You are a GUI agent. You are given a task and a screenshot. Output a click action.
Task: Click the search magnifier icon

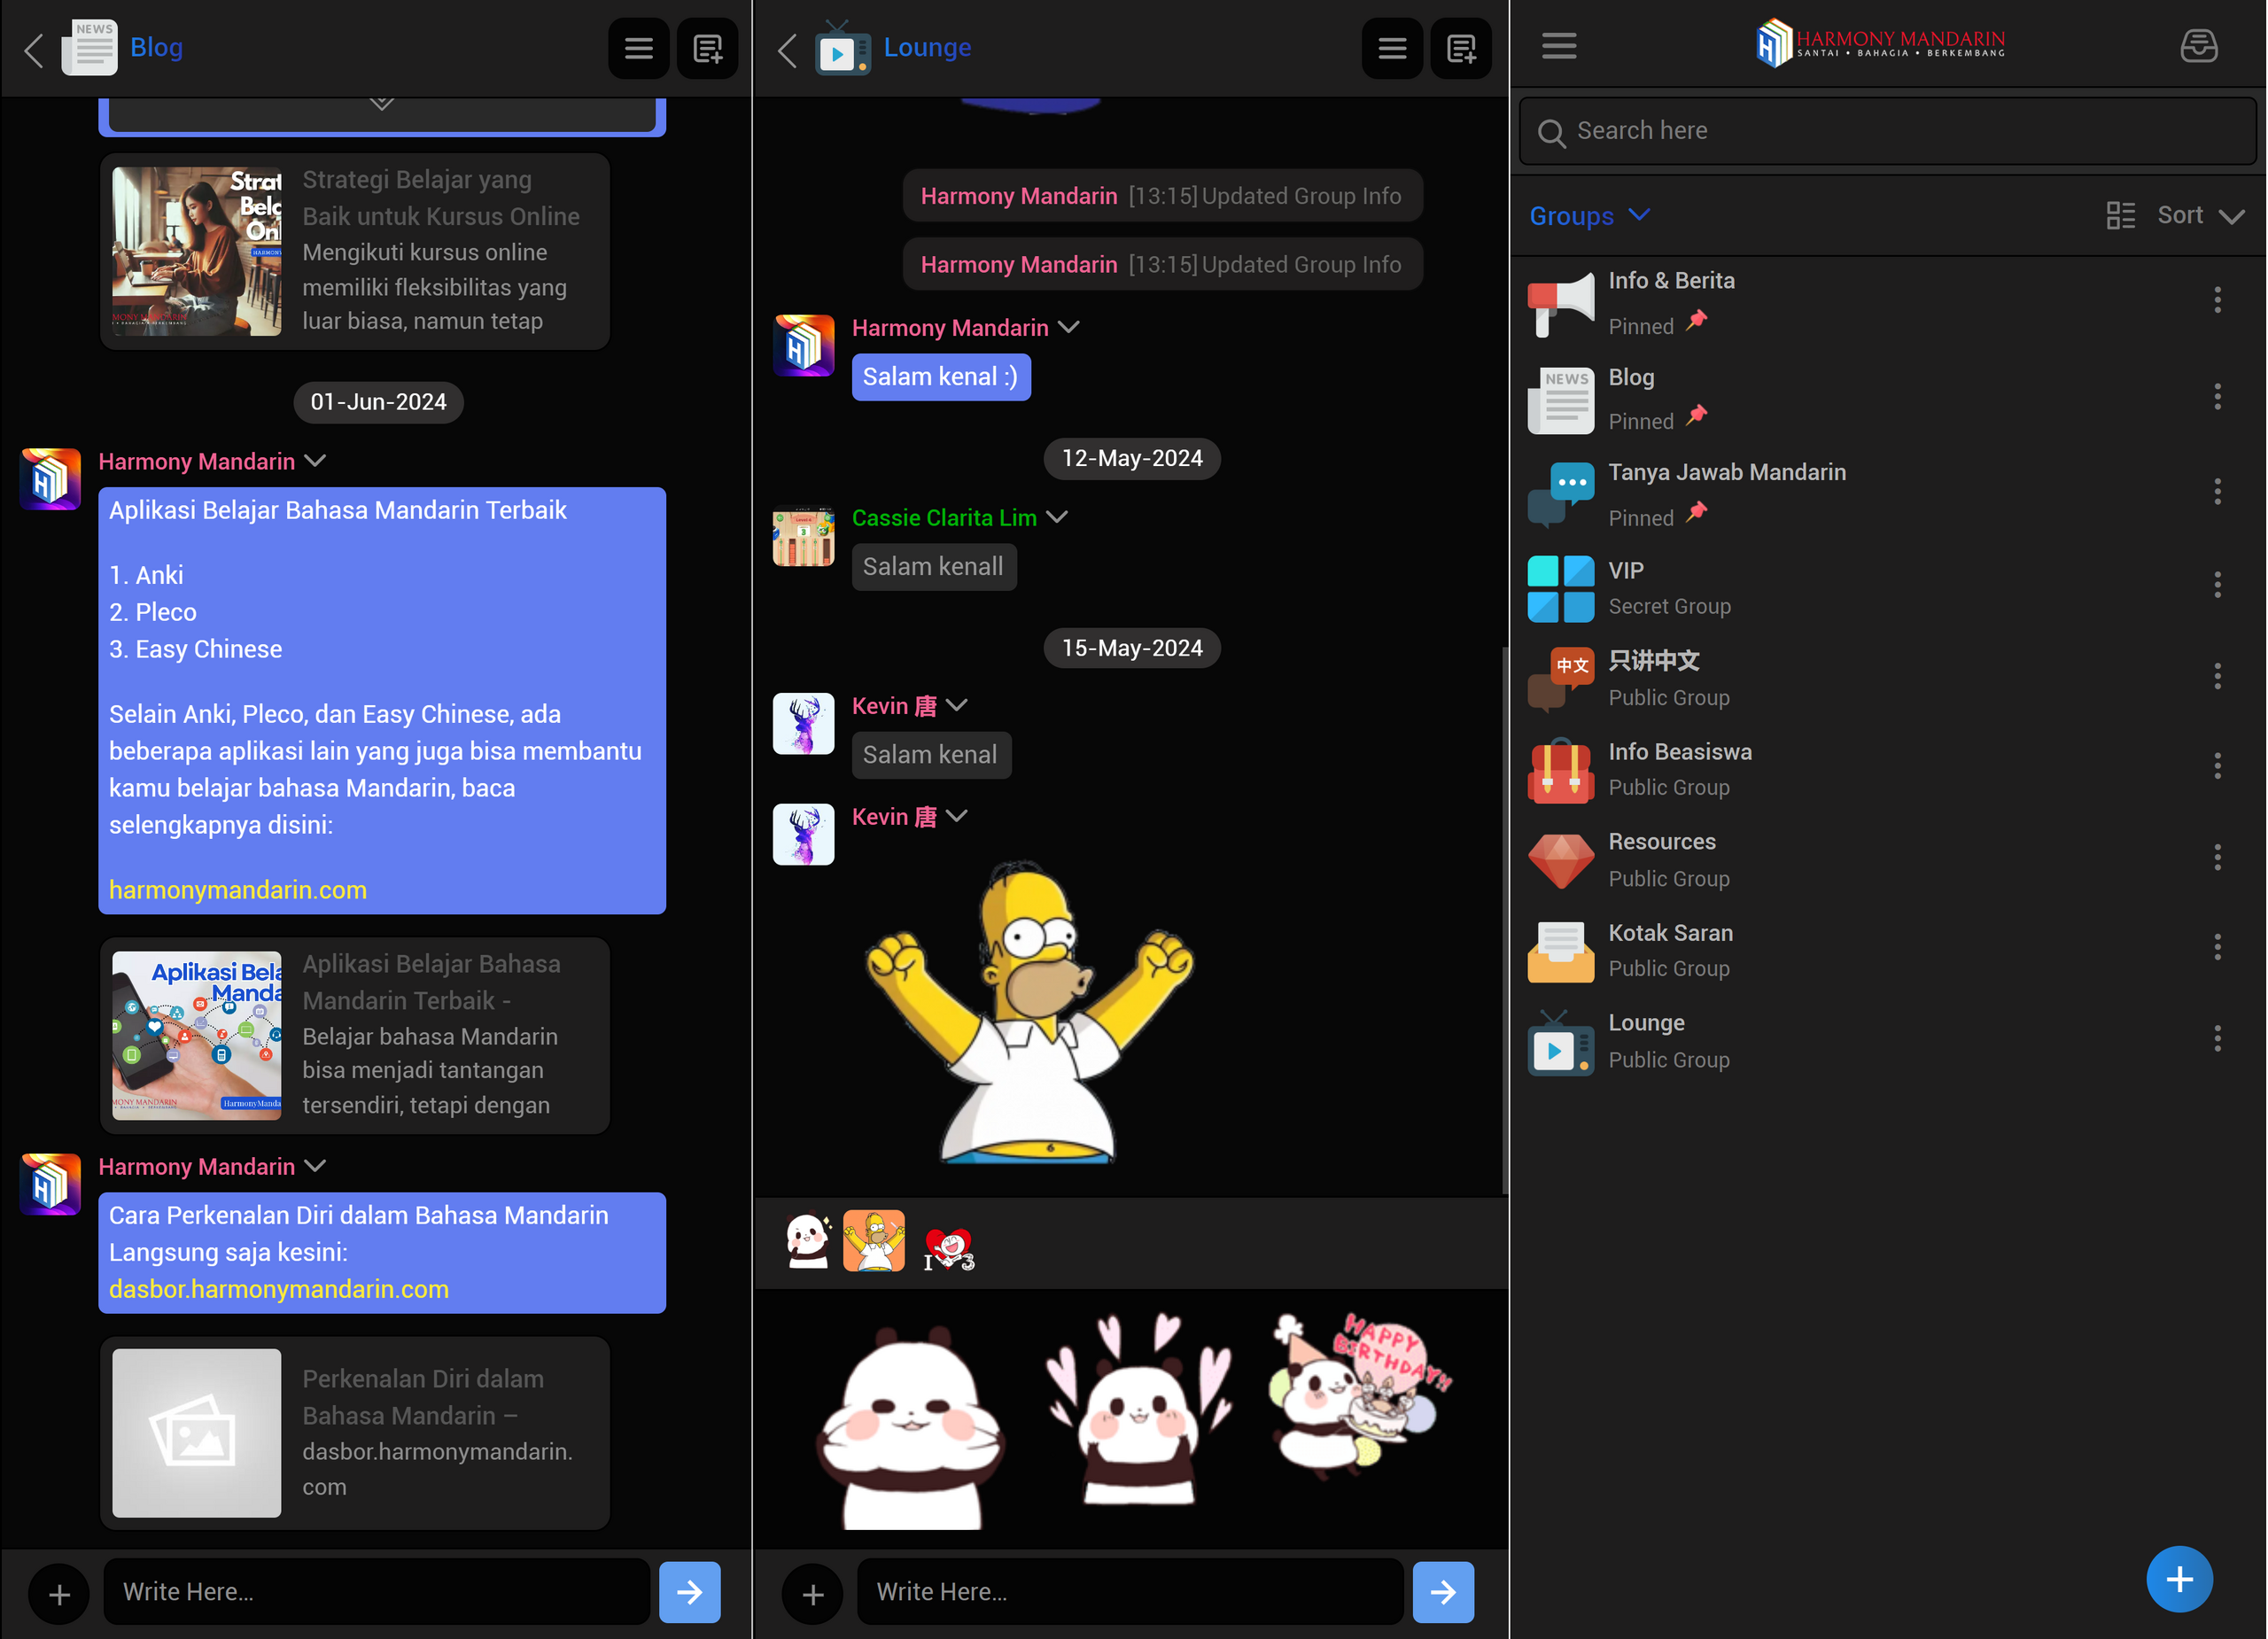(1551, 133)
